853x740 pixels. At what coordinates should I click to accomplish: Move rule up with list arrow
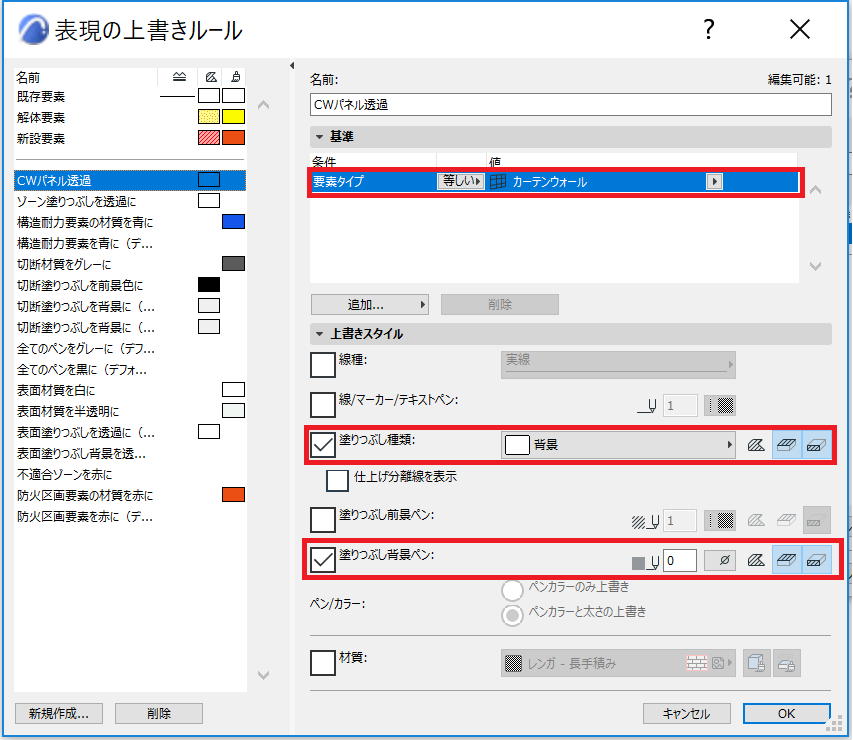[x=263, y=105]
